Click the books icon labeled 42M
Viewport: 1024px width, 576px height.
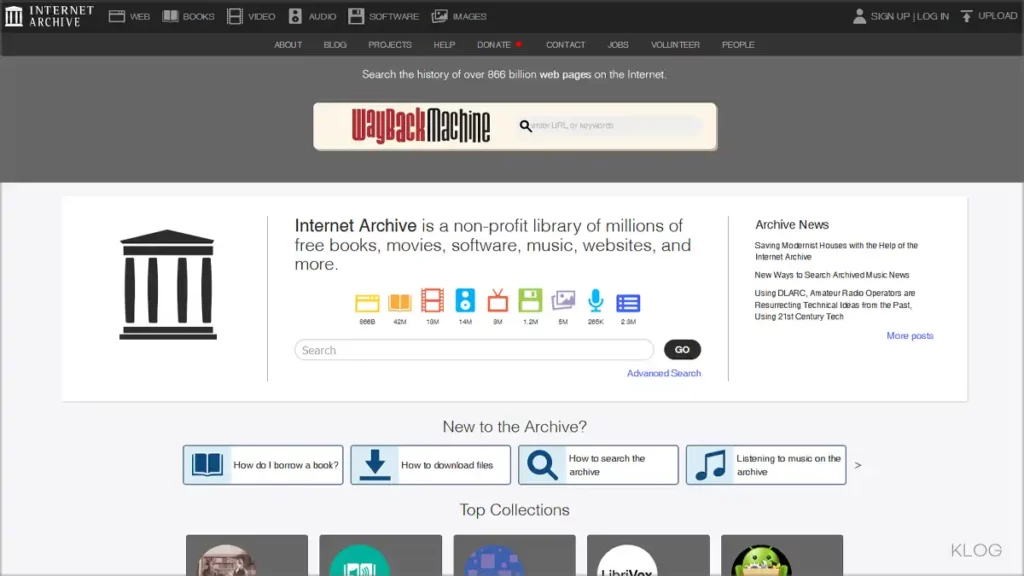(400, 302)
